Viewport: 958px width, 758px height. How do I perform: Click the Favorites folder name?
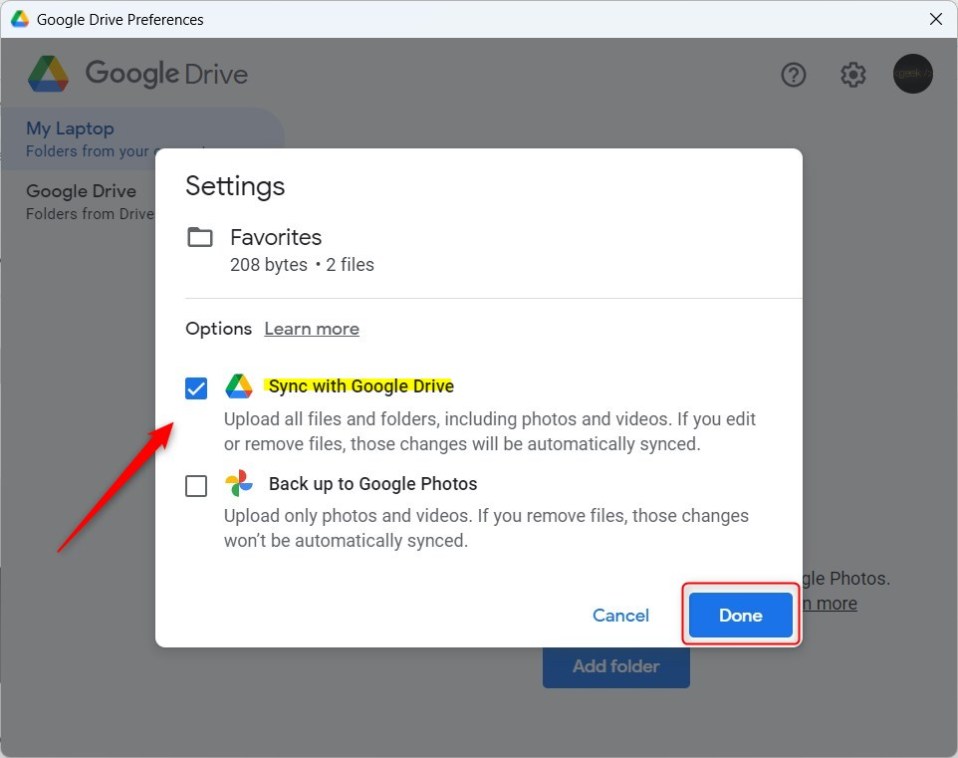click(276, 237)
